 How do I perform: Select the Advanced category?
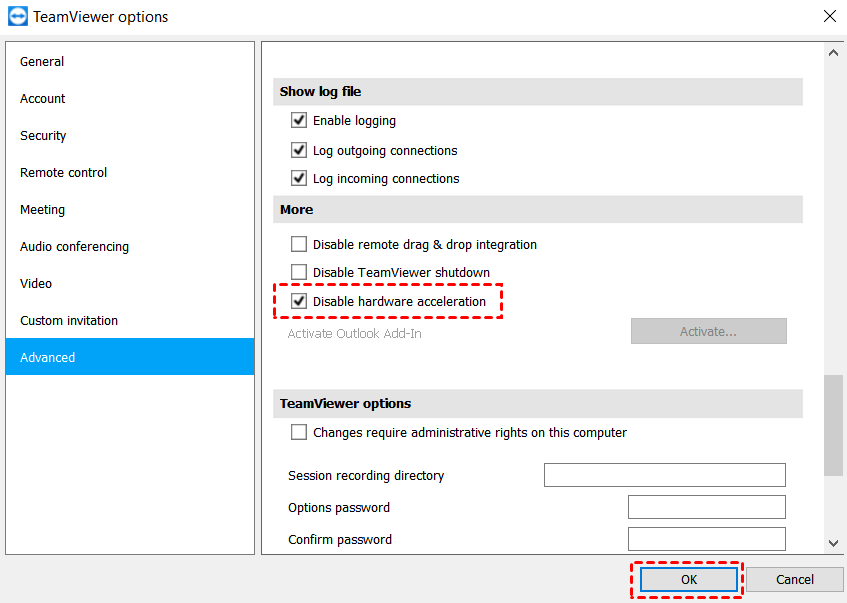tap(130, 357)
